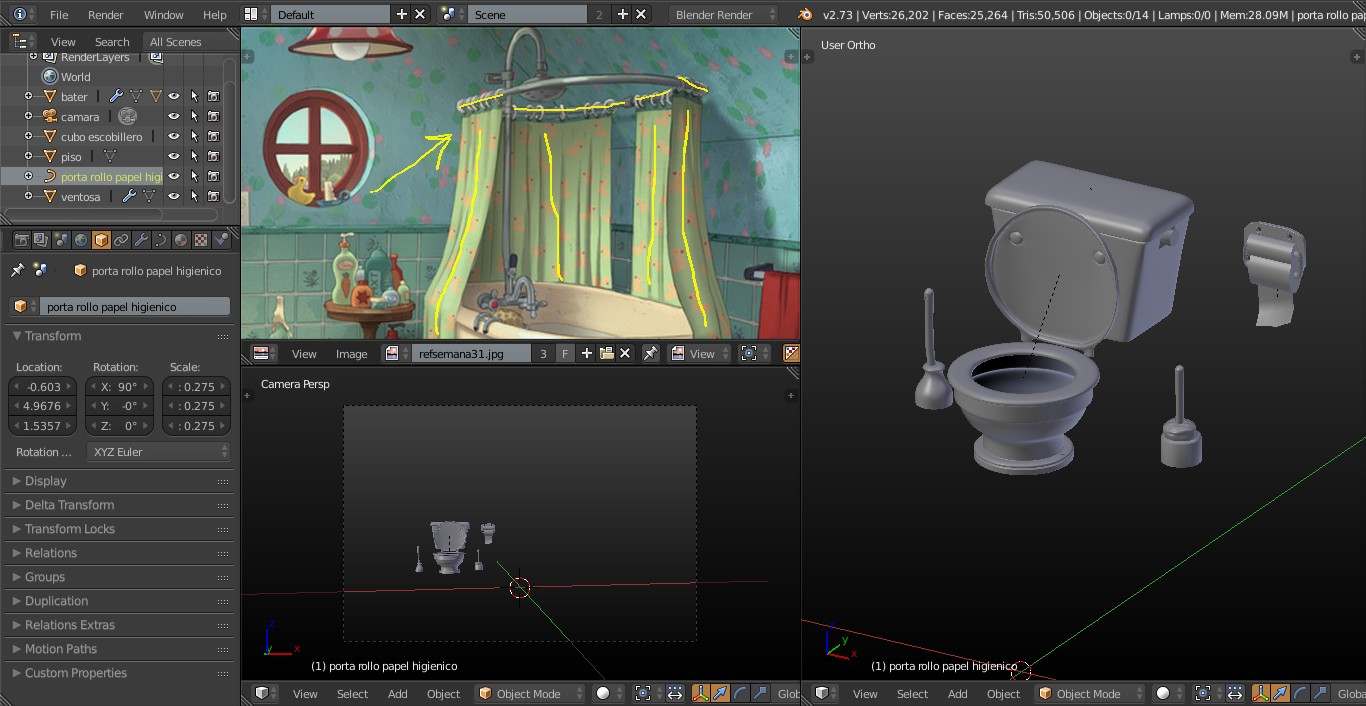Add a new scene with plus button
The image size is (1366, 706).
tap(622, 14)
